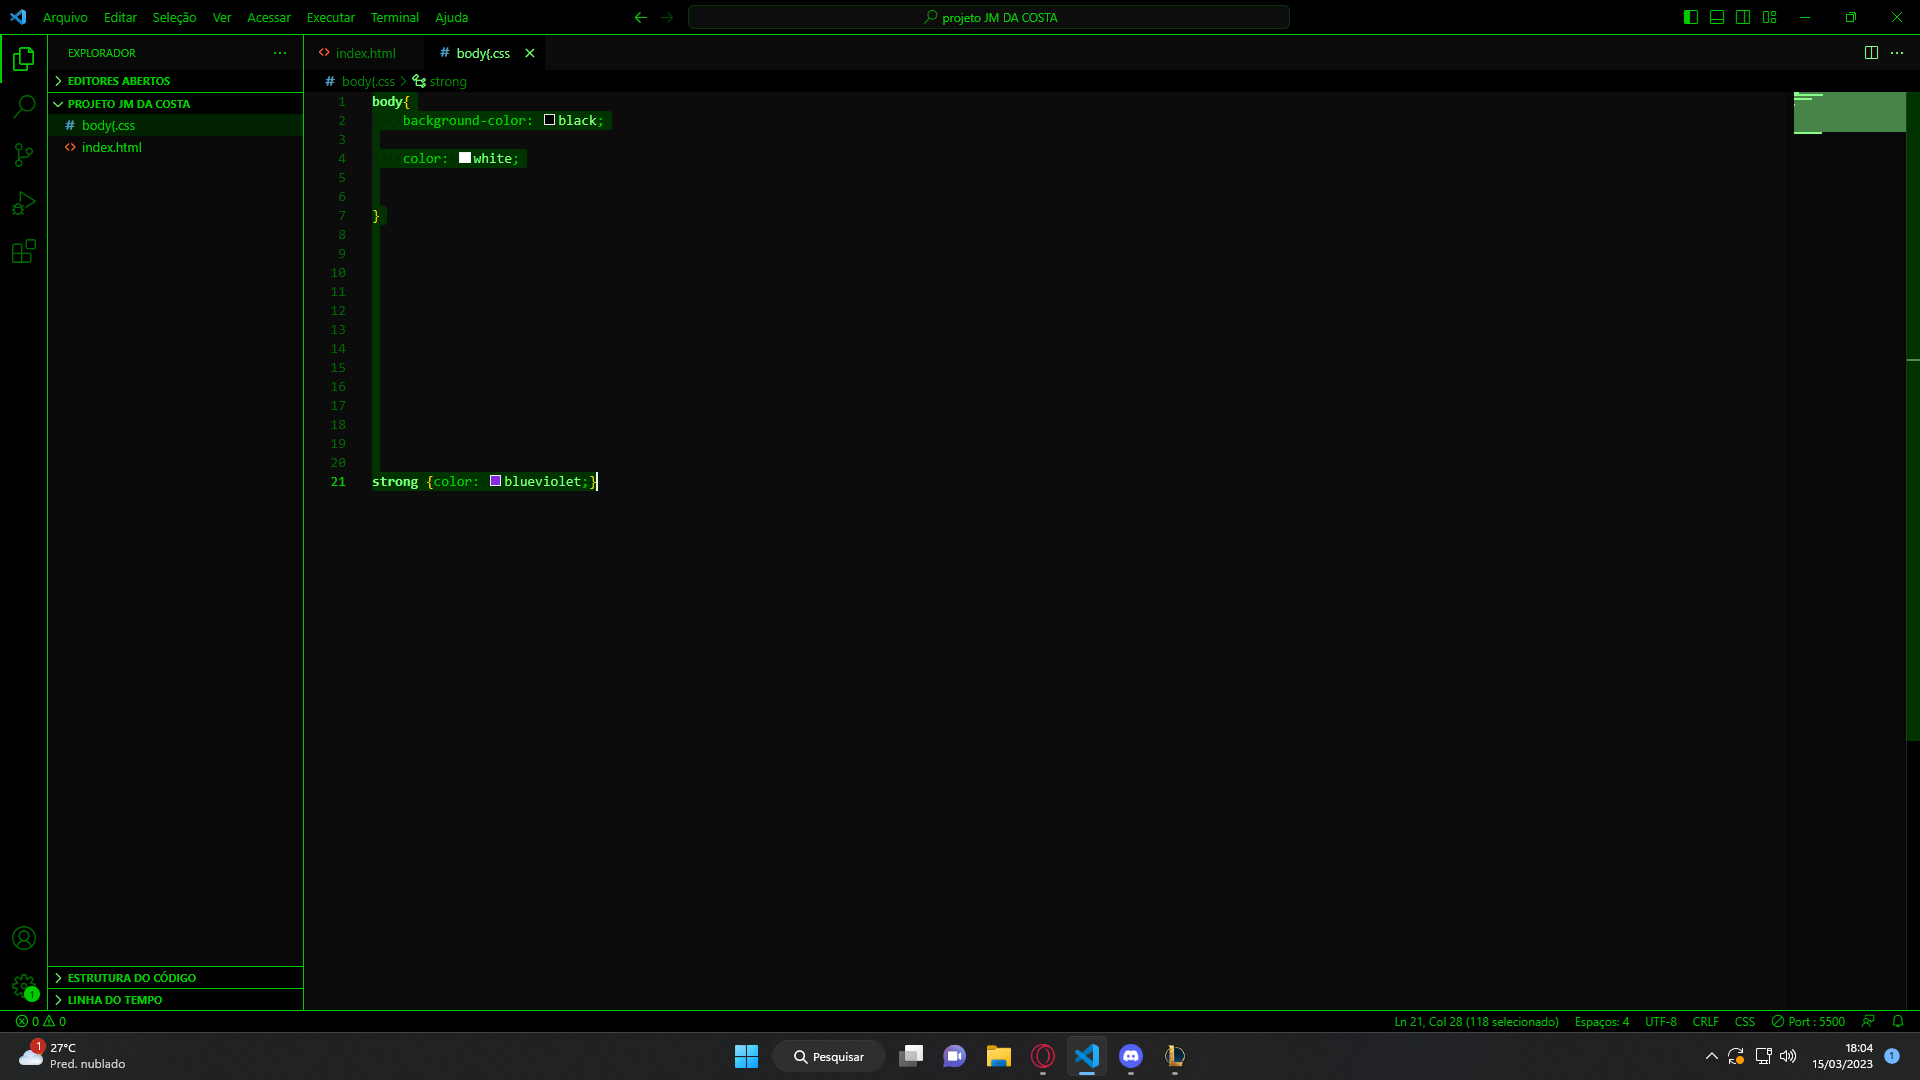The image size is (1920, 1080).
Task: Expand the Linha do Tempo section
Action: coord(176,1000)
